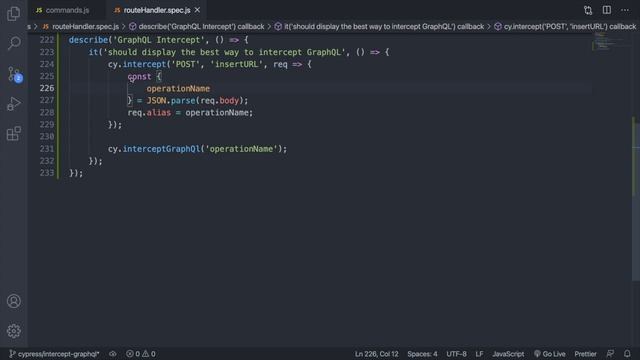This screenshot has height=360, width=640.
Task: Open routeHandler.spec.js breadcrumb item
Action: pos(81,27)
